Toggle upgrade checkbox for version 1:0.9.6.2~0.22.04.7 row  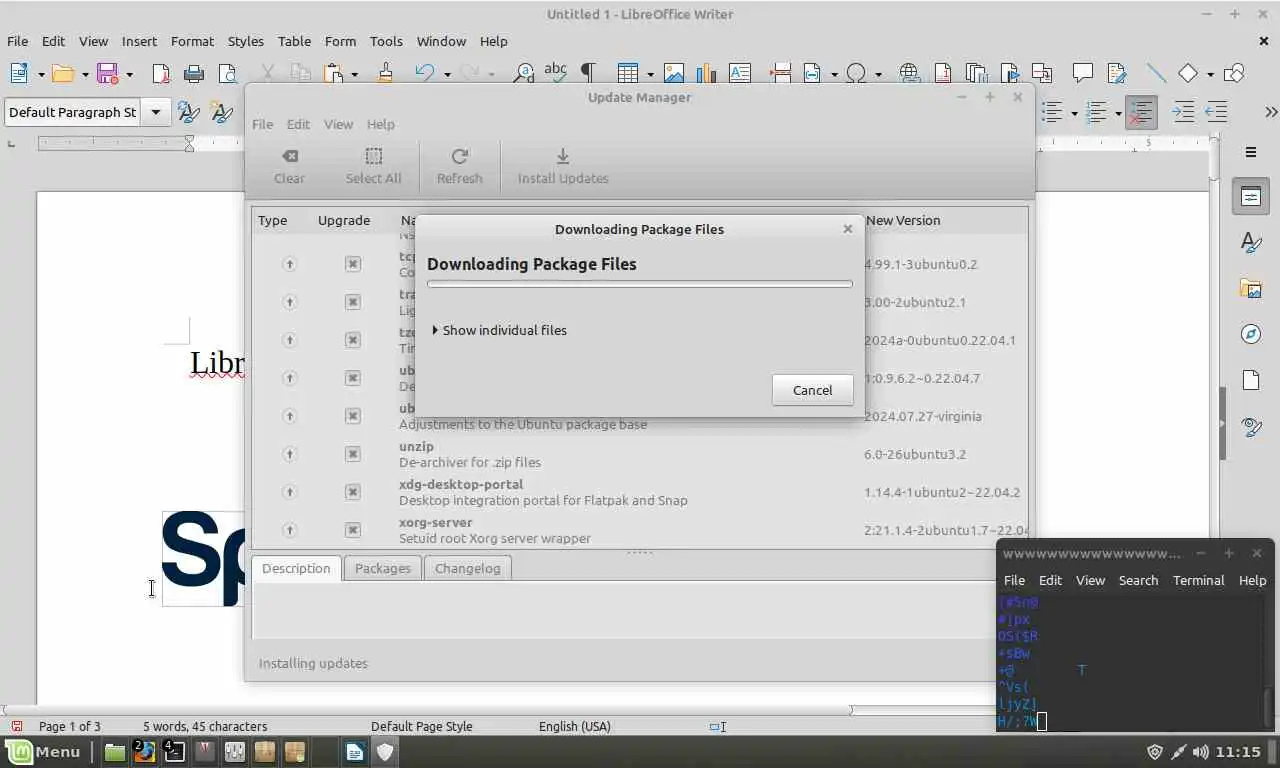tap(352, 378)
